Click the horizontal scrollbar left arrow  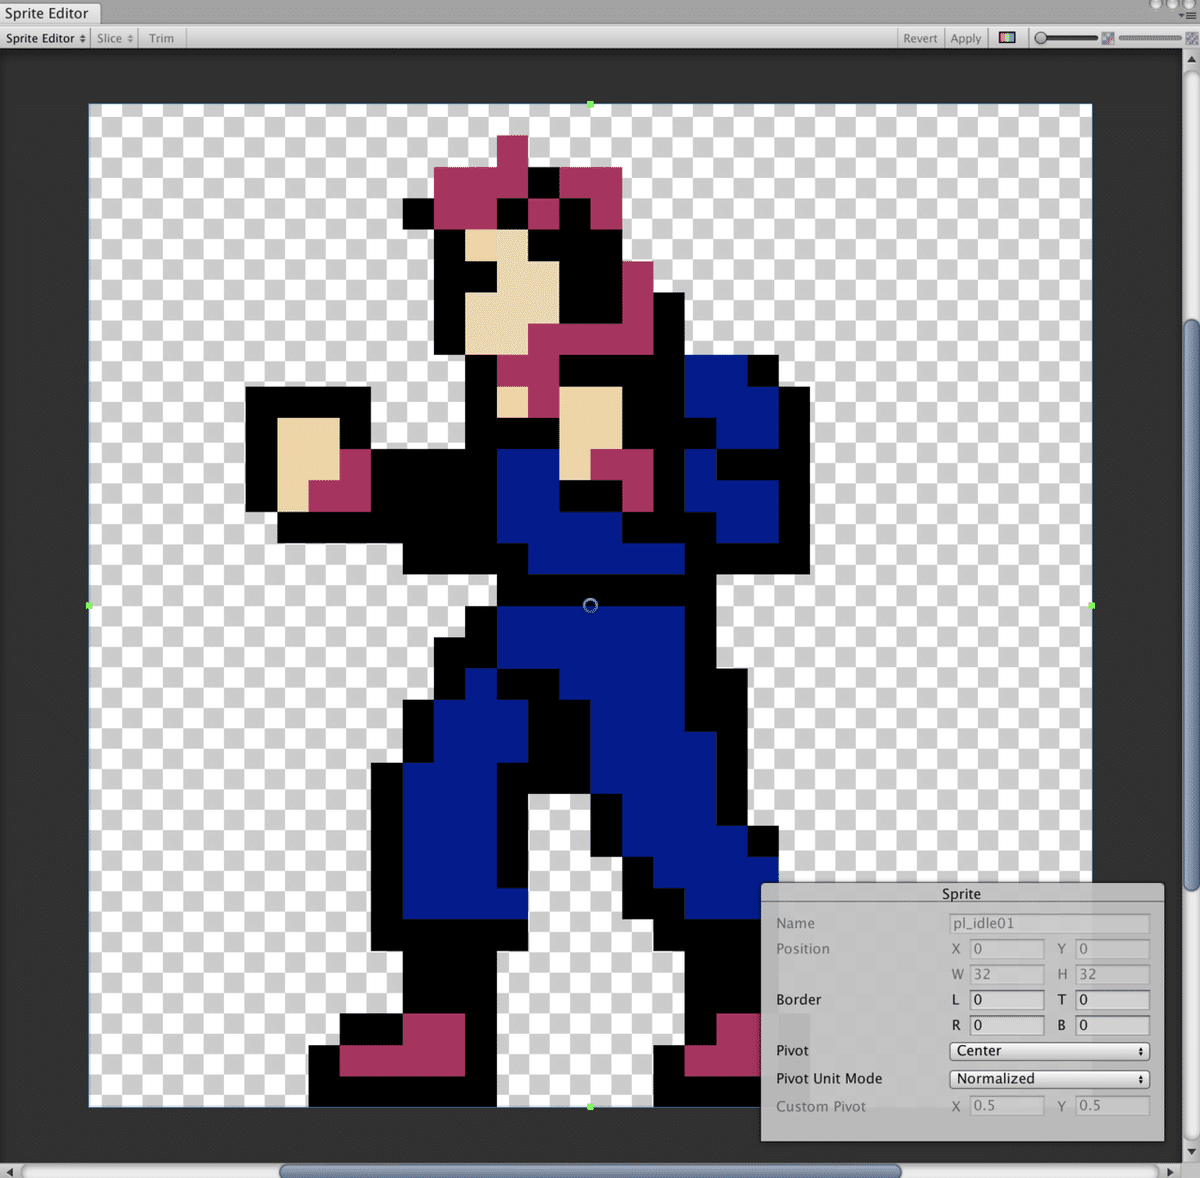coord(9,1170)
